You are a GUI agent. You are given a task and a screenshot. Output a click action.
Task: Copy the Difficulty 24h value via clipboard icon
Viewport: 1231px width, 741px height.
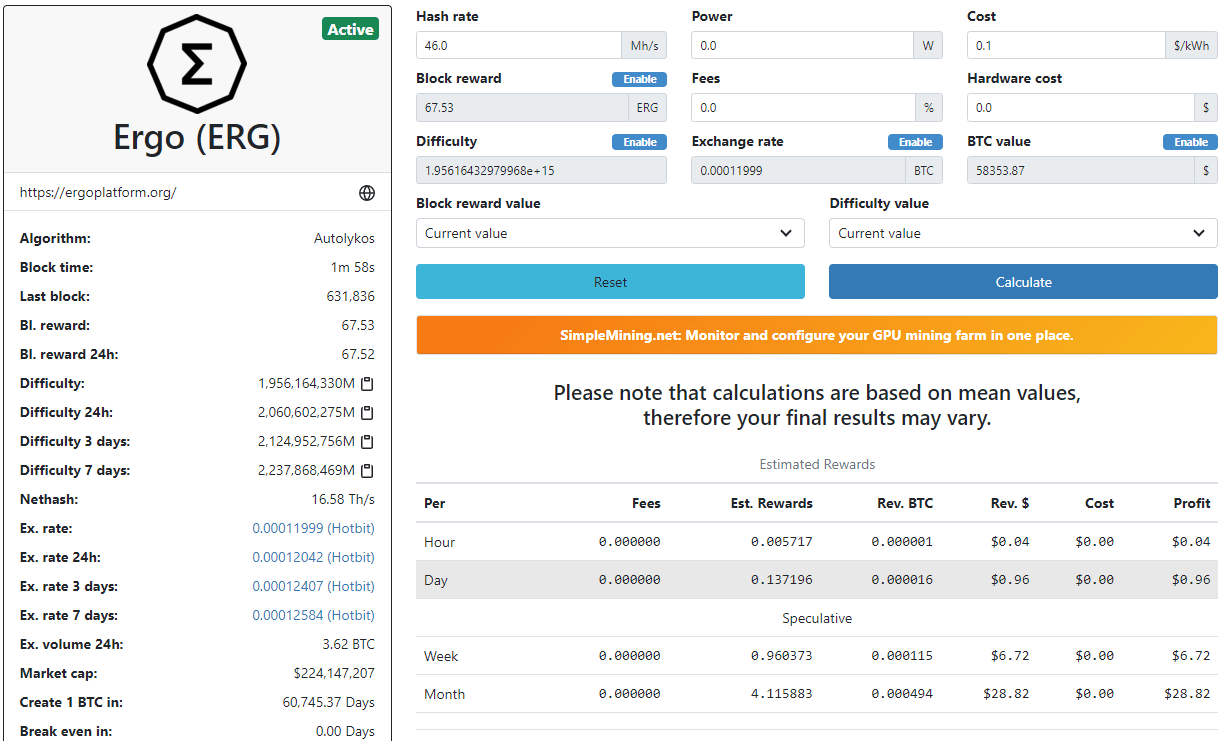click(x=367, y=413)
